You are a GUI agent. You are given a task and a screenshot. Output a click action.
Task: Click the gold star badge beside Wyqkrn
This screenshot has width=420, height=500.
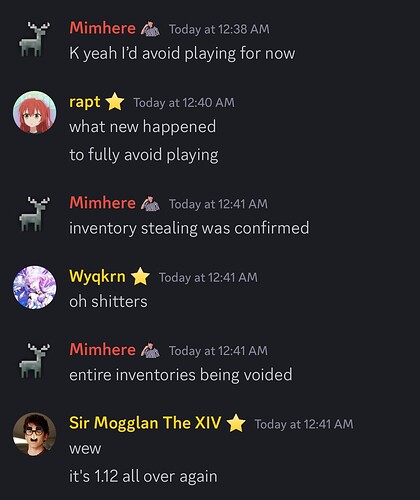(140, 277)
